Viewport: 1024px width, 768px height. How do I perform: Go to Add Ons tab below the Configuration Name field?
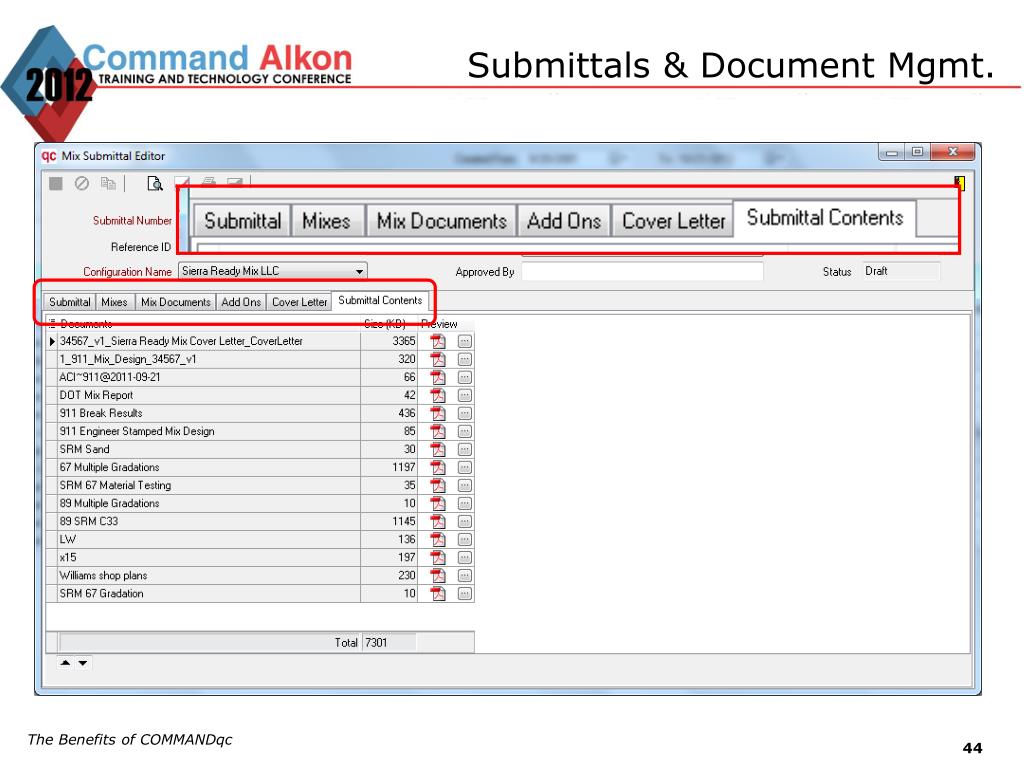pos(241,302)
